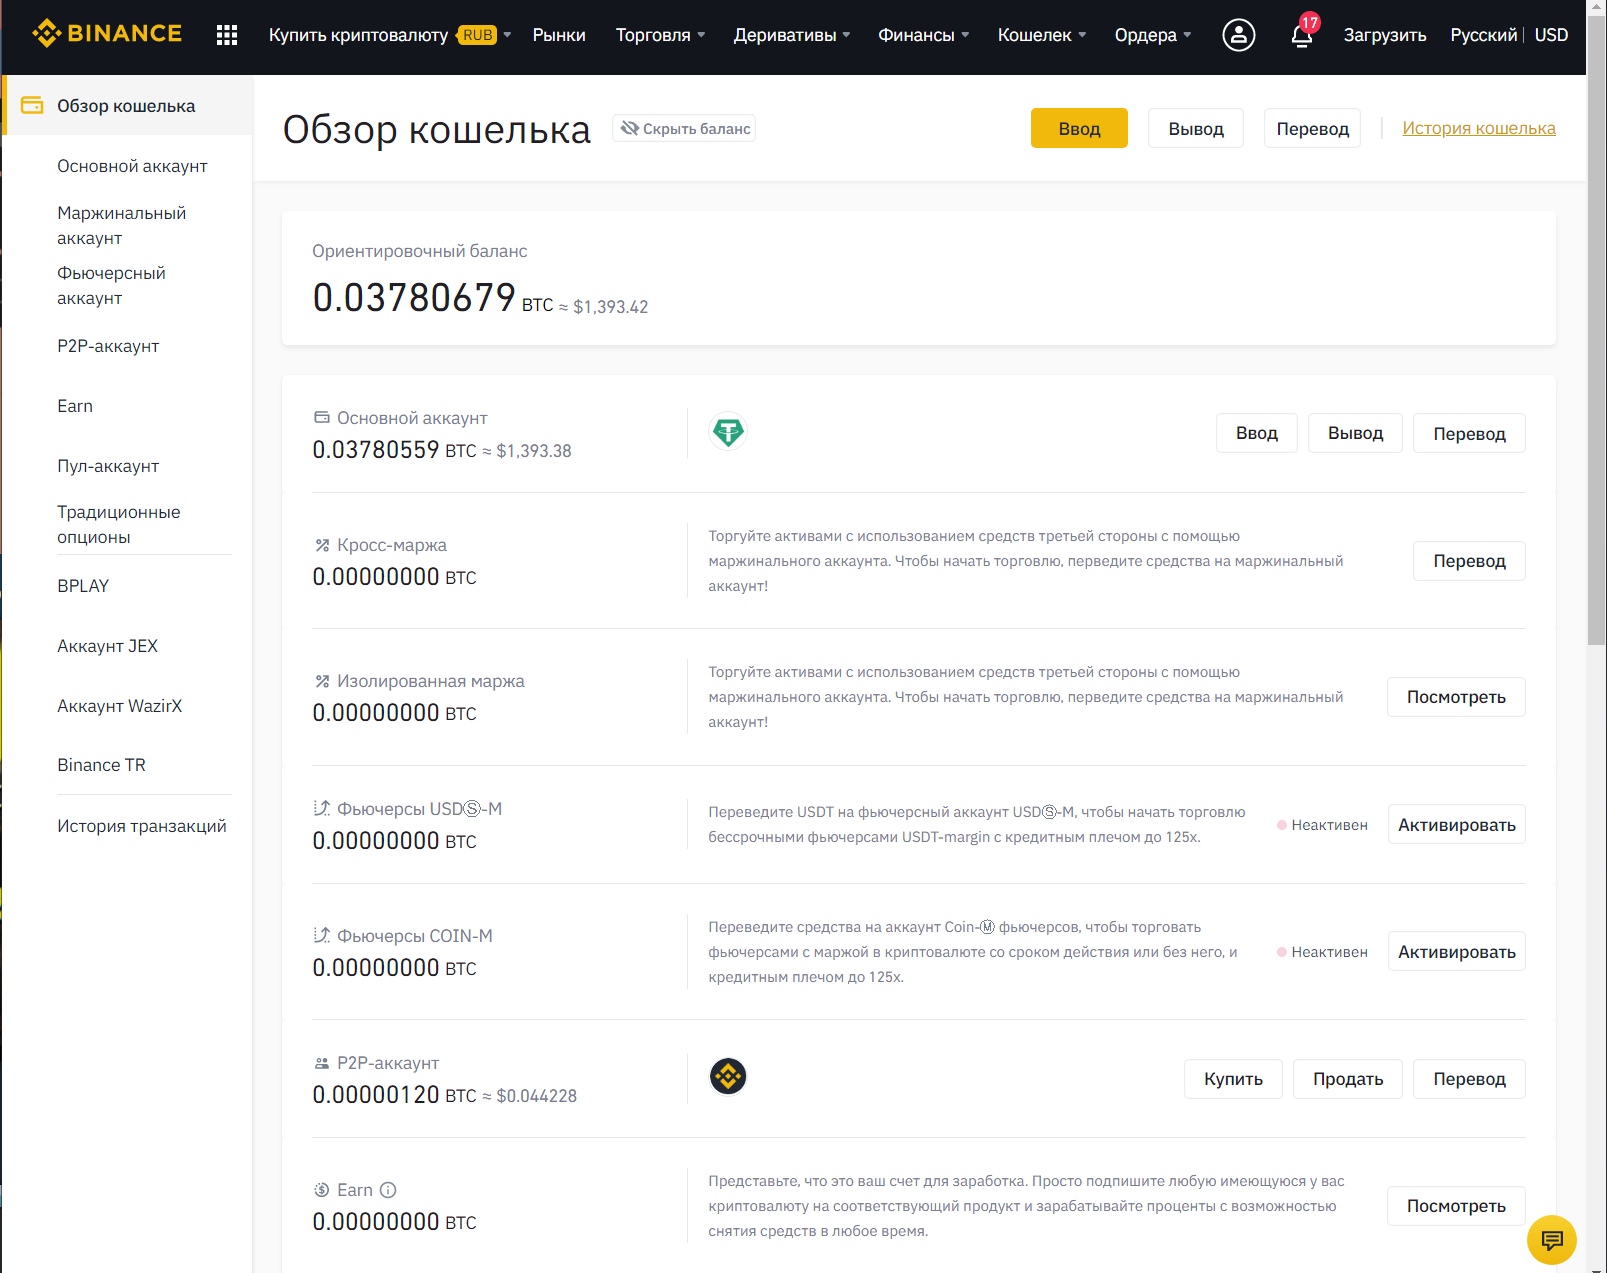This screenshot has height=1273, width=1607.
Task: Change language via Русский
Action: pyautogui.click(x=1484, y=35)
